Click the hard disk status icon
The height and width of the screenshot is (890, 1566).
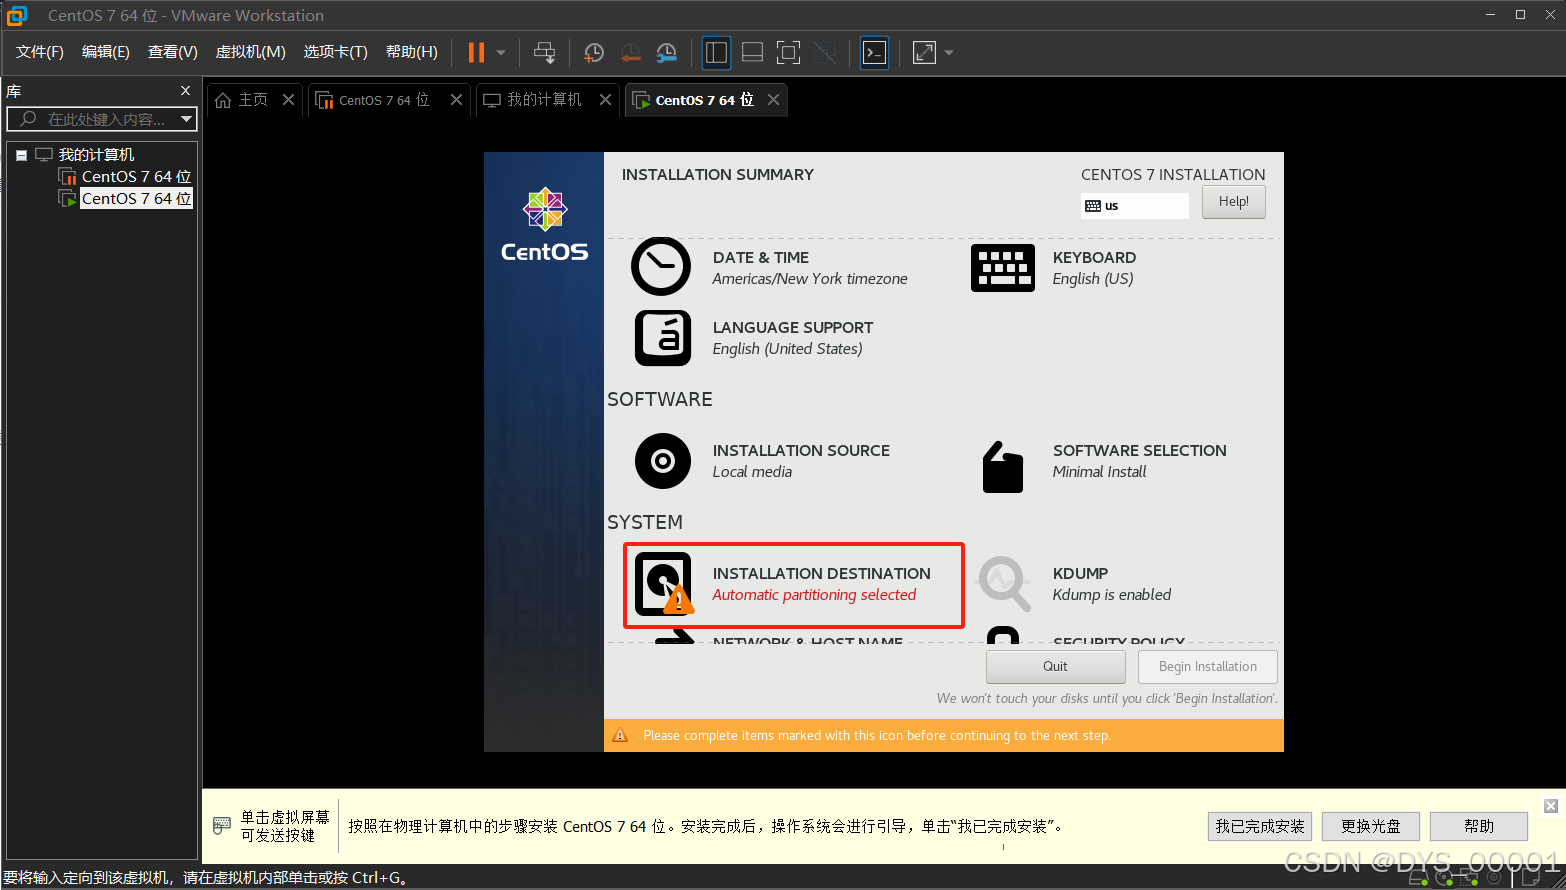(x=1418, y=879)
